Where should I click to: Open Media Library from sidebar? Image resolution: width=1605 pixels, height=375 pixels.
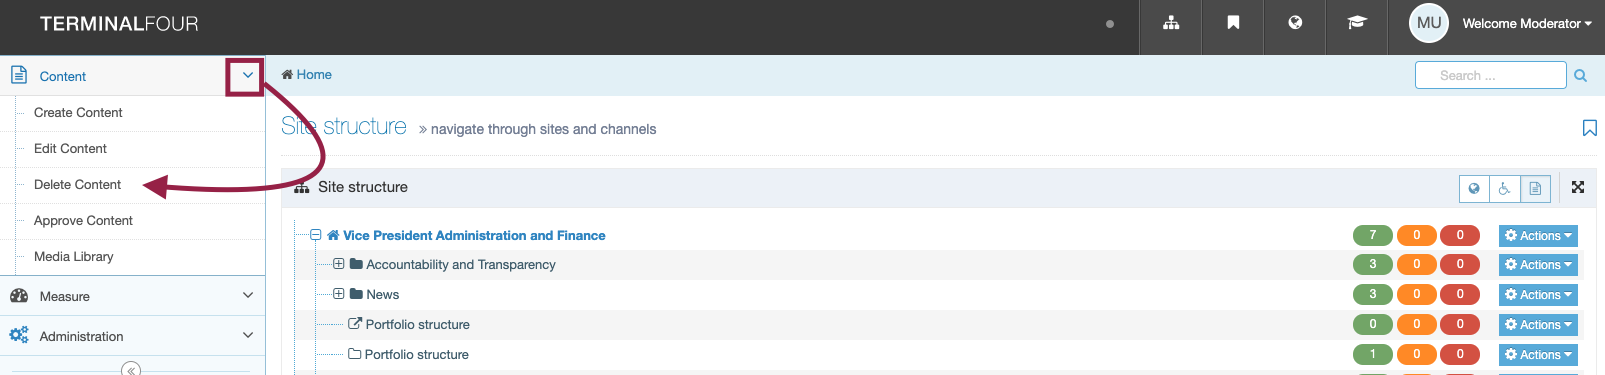coord(74,257)
